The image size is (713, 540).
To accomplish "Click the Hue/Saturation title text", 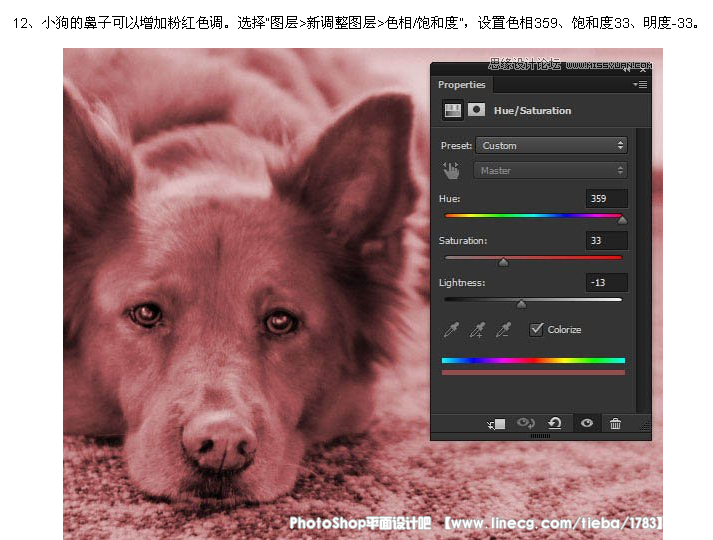I will 532,110.
